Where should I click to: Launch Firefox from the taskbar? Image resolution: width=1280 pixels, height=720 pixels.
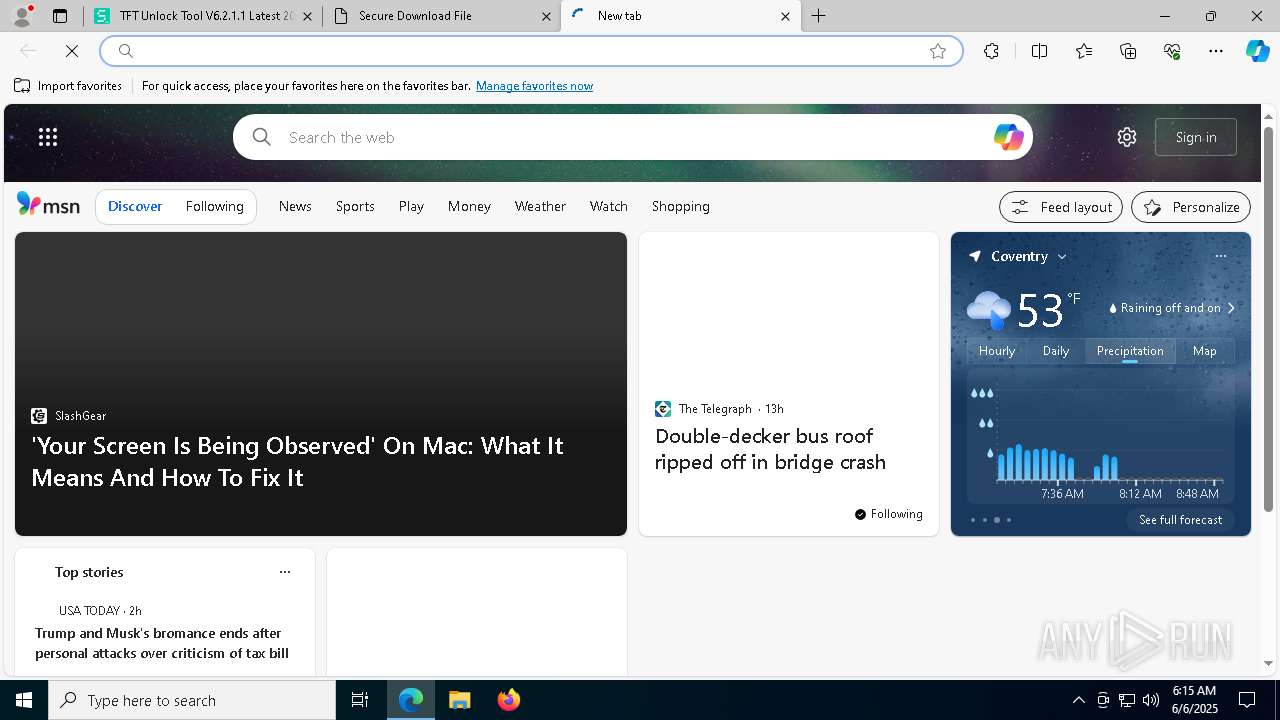click(508, 700)
